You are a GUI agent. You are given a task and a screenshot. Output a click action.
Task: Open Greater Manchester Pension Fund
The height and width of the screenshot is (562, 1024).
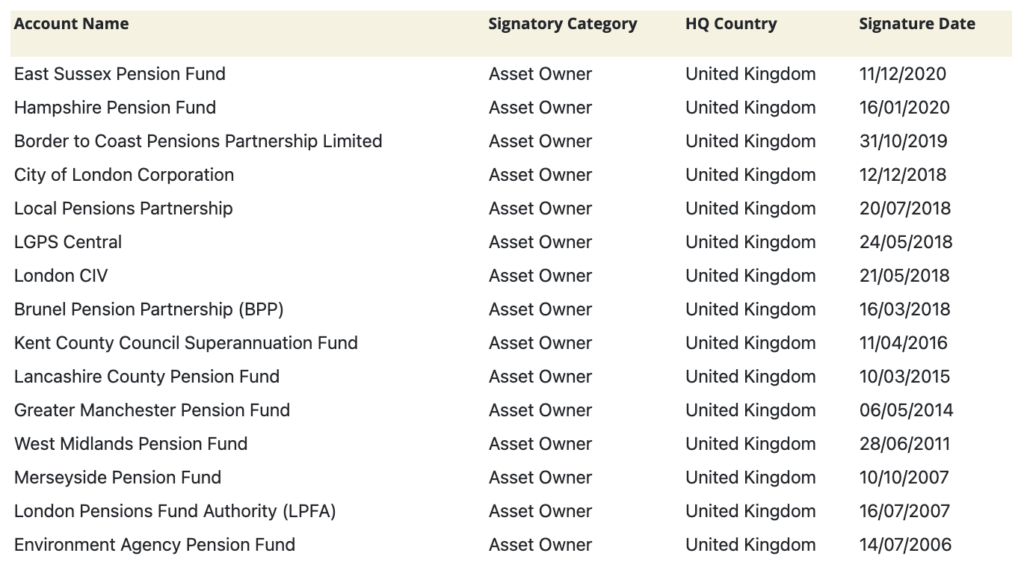click(152, 410)
